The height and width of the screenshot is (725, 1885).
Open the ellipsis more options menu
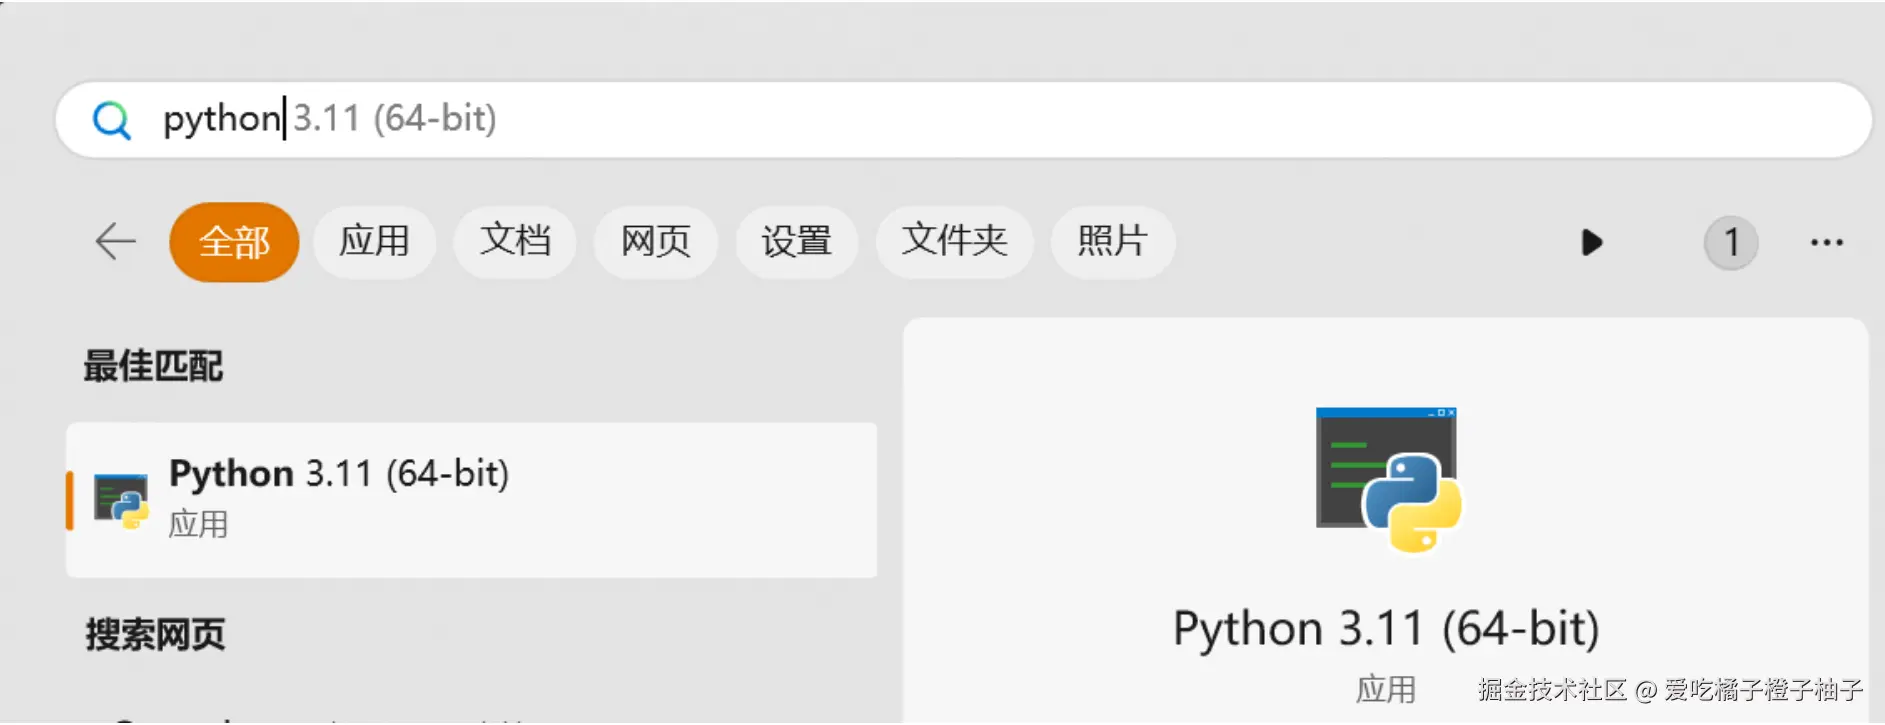tap(1828, 242)
